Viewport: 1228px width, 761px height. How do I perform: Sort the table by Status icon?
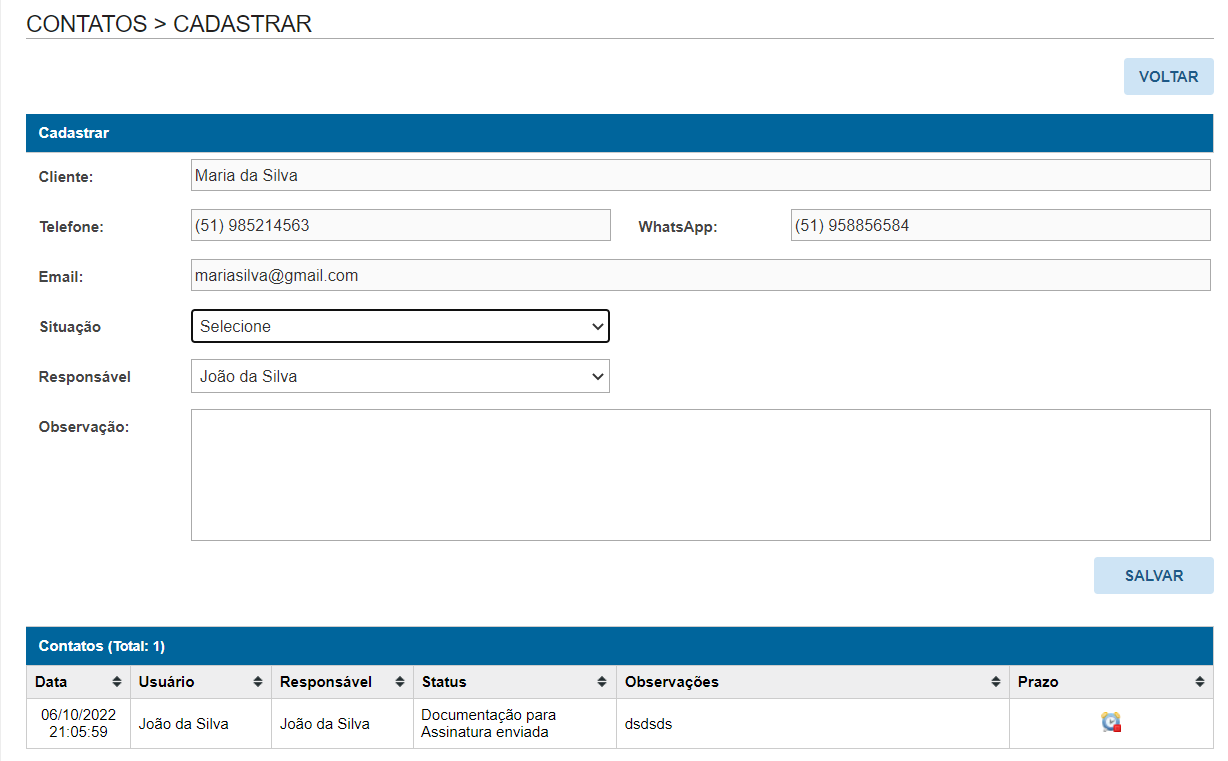pyautogui.click(x=602, y=682)
